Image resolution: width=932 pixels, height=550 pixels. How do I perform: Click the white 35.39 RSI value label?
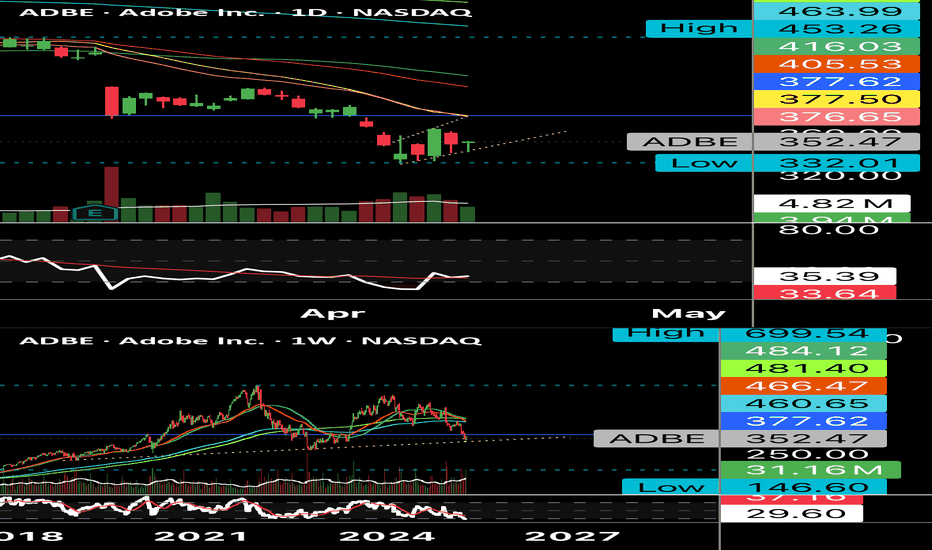pyautogui.click(x=825, y=276)
